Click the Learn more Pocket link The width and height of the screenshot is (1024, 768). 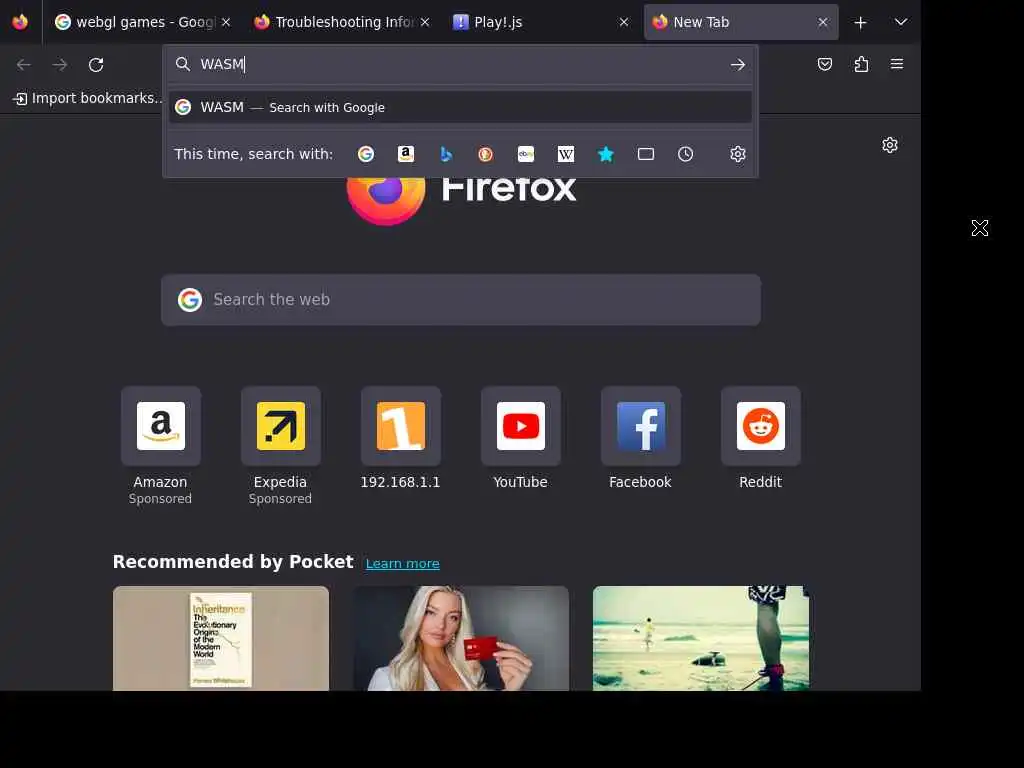tap(402, 564)
